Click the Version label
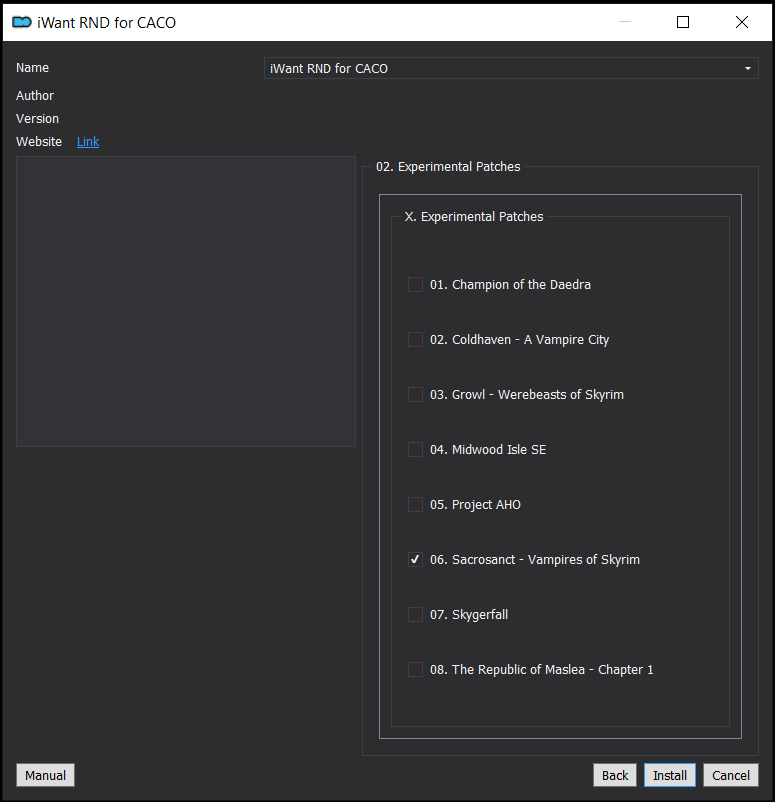The height and width of the screenshot is (802, 775). [37, 119]
